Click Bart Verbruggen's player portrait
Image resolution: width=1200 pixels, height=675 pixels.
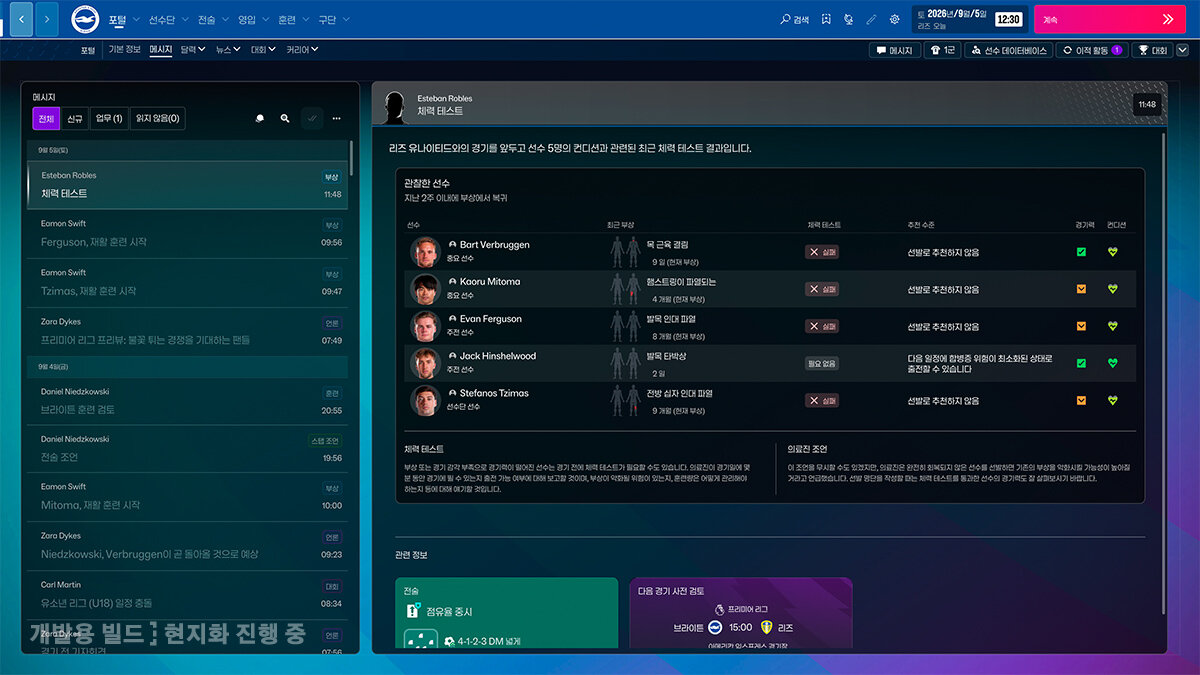pos(425,252)
